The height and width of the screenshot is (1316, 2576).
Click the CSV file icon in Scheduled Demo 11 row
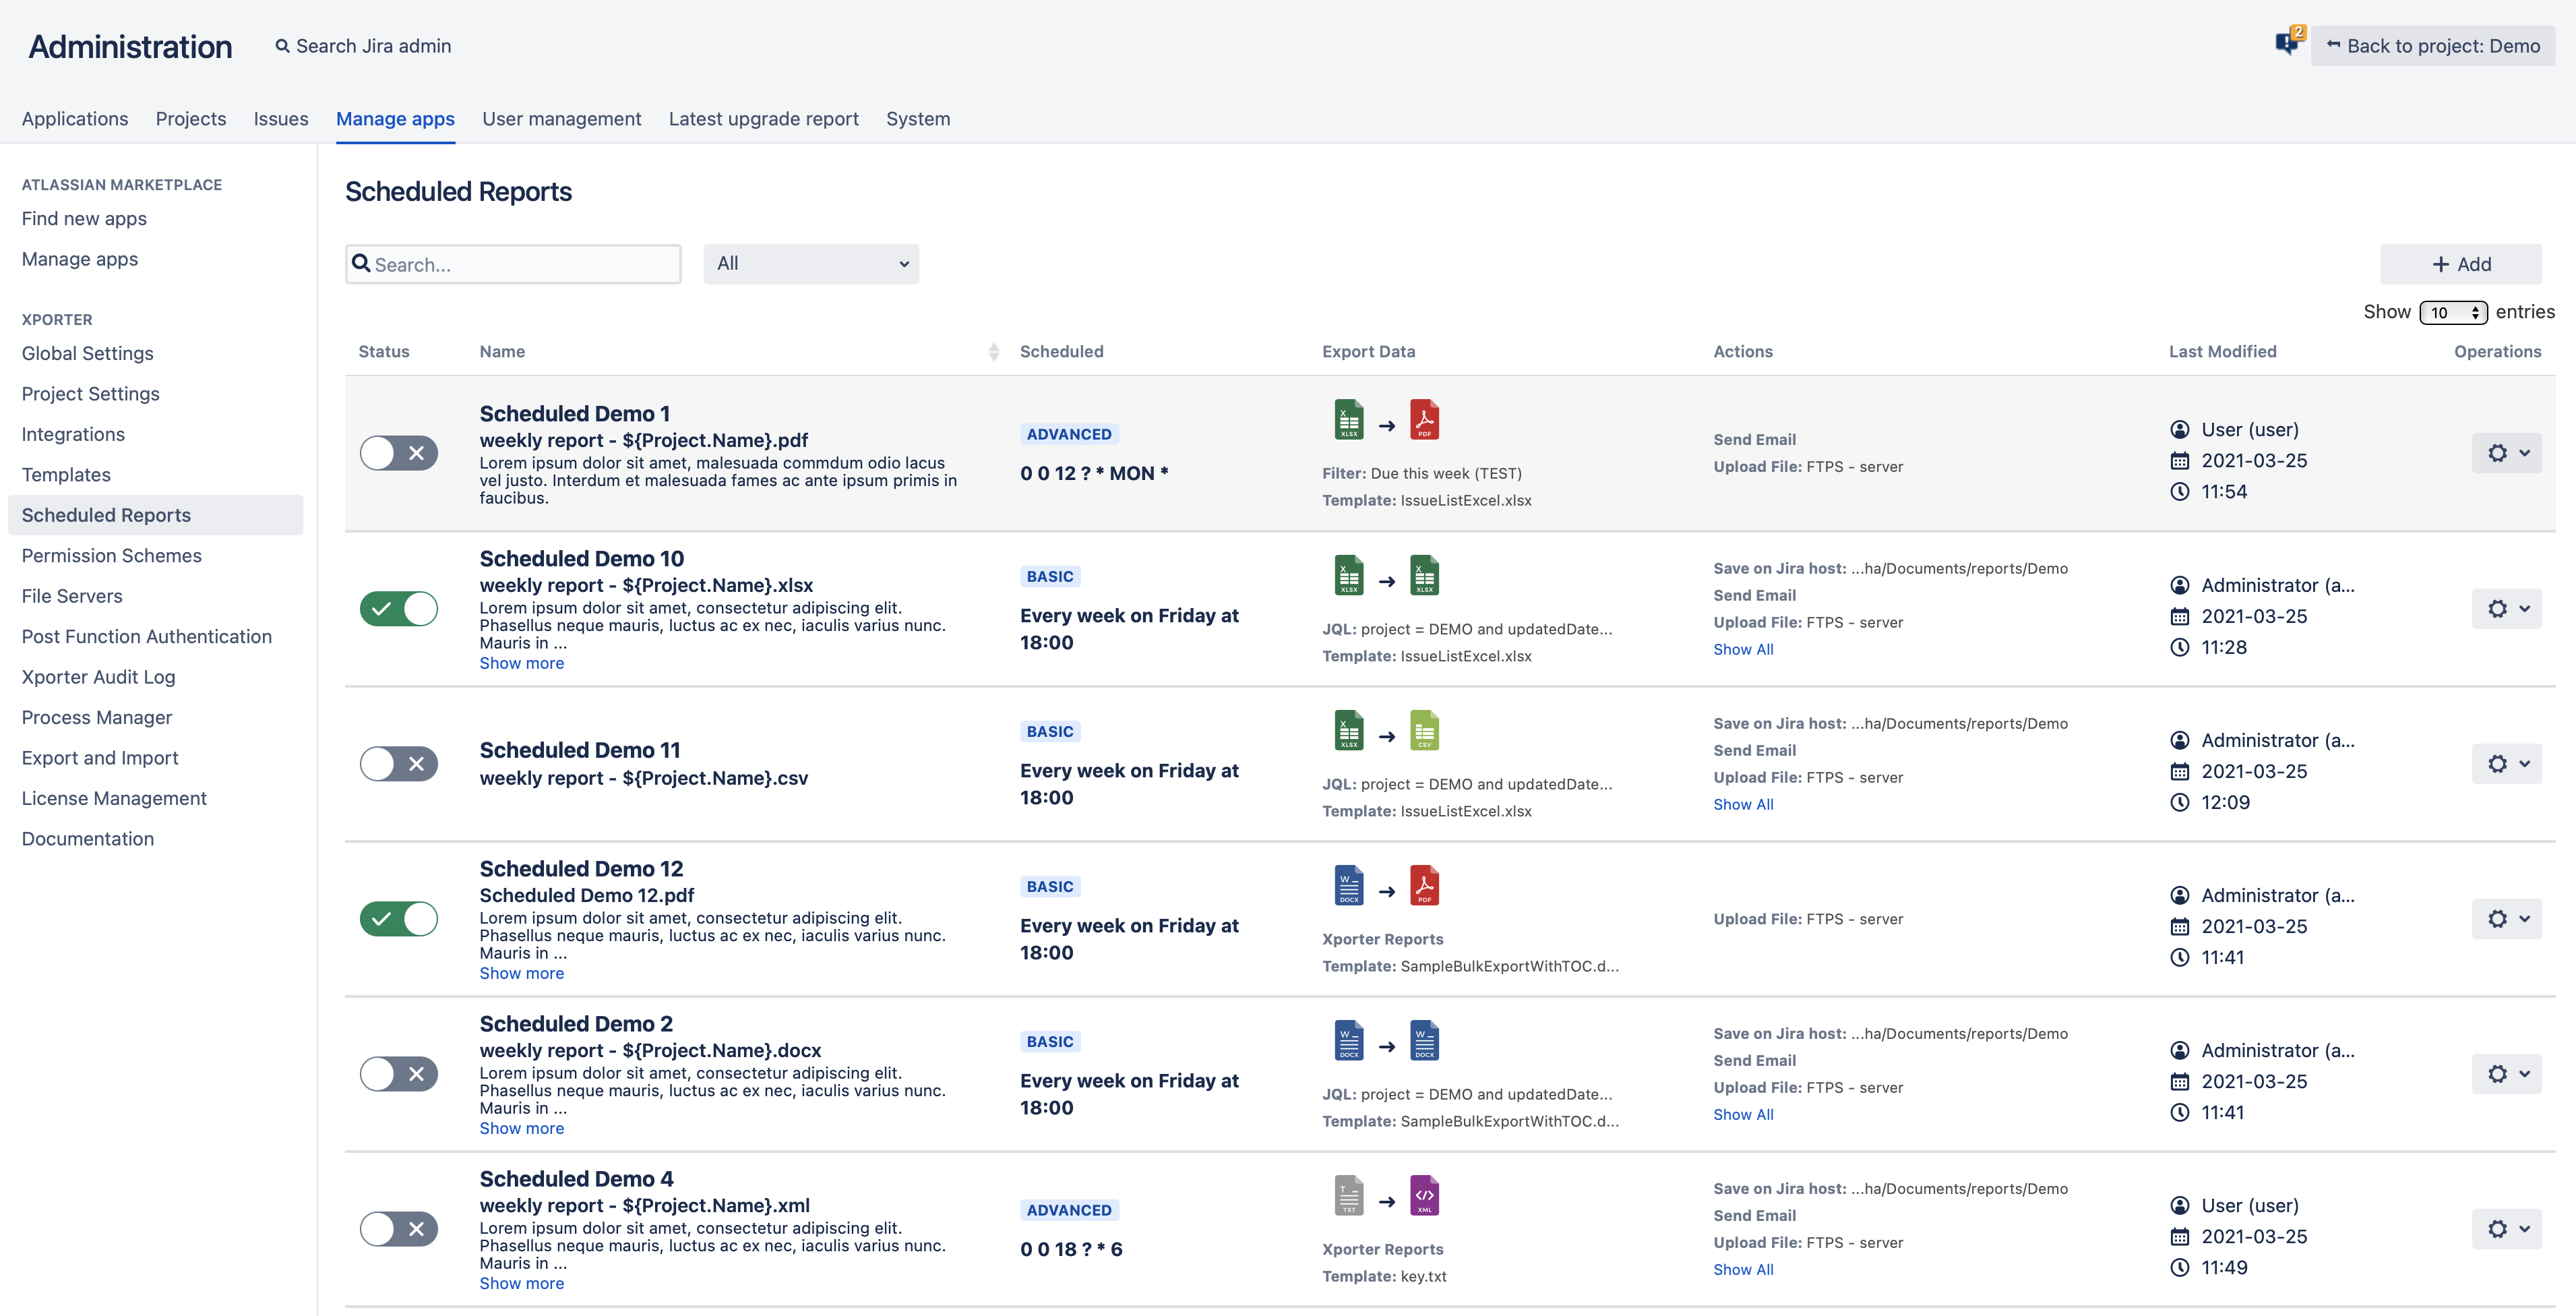click(x=1424, y=731)
